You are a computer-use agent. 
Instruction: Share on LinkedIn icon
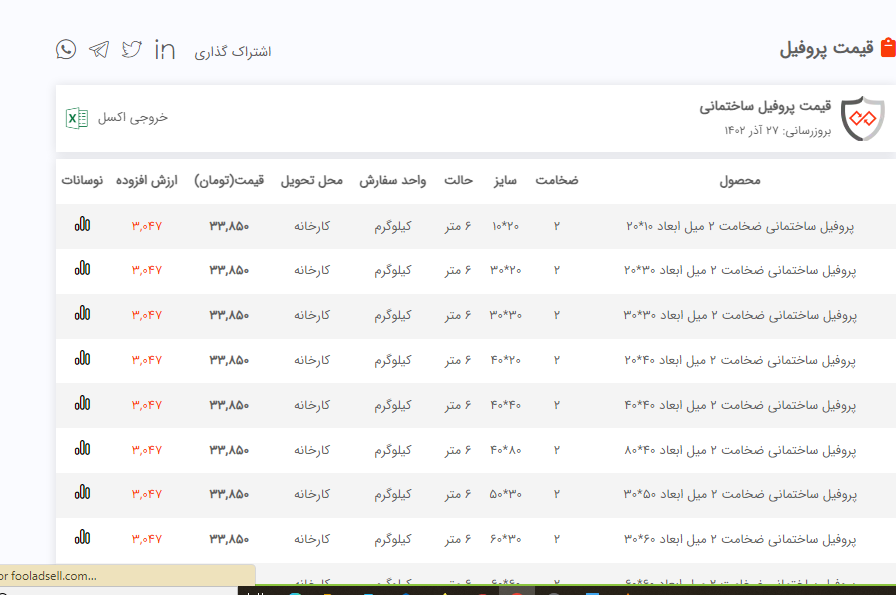tap(165, 49)
